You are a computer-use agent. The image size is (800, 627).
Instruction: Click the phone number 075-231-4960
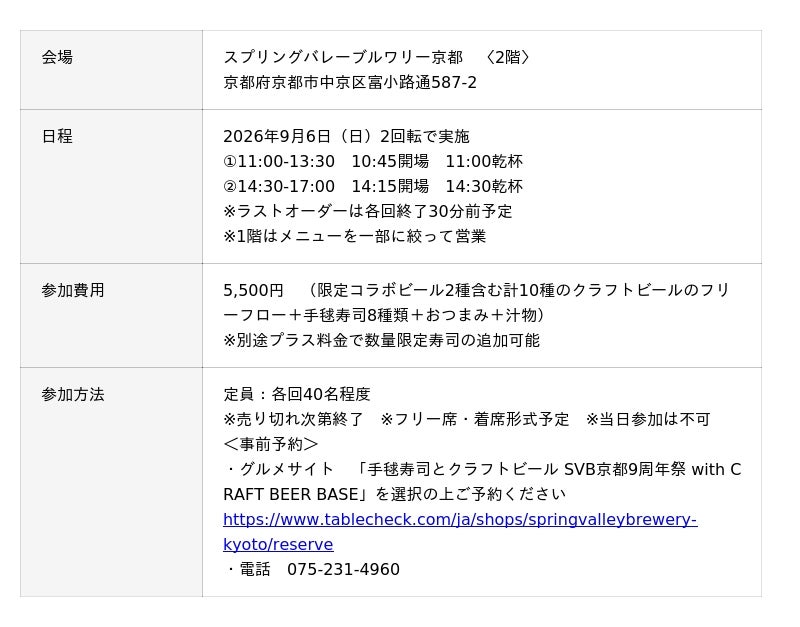pyautogui.click(x=343, y=569)
